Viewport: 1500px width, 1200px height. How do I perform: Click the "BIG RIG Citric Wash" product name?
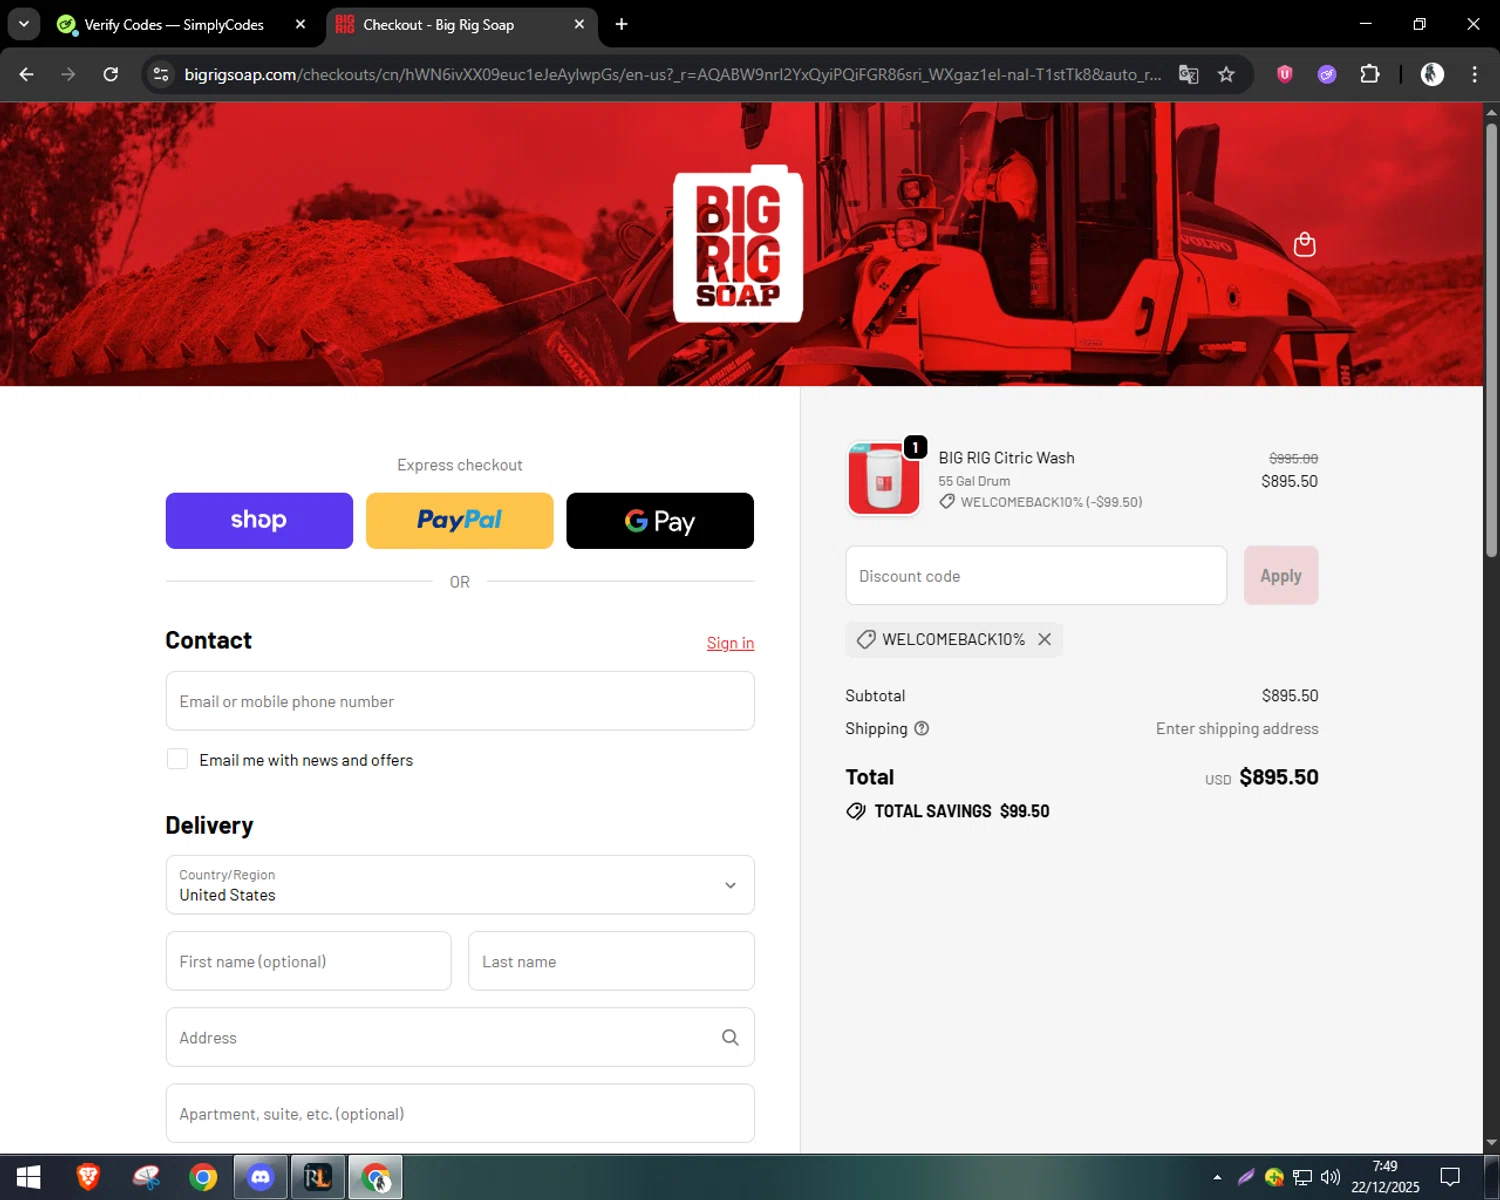click(x=1006, y=458)
